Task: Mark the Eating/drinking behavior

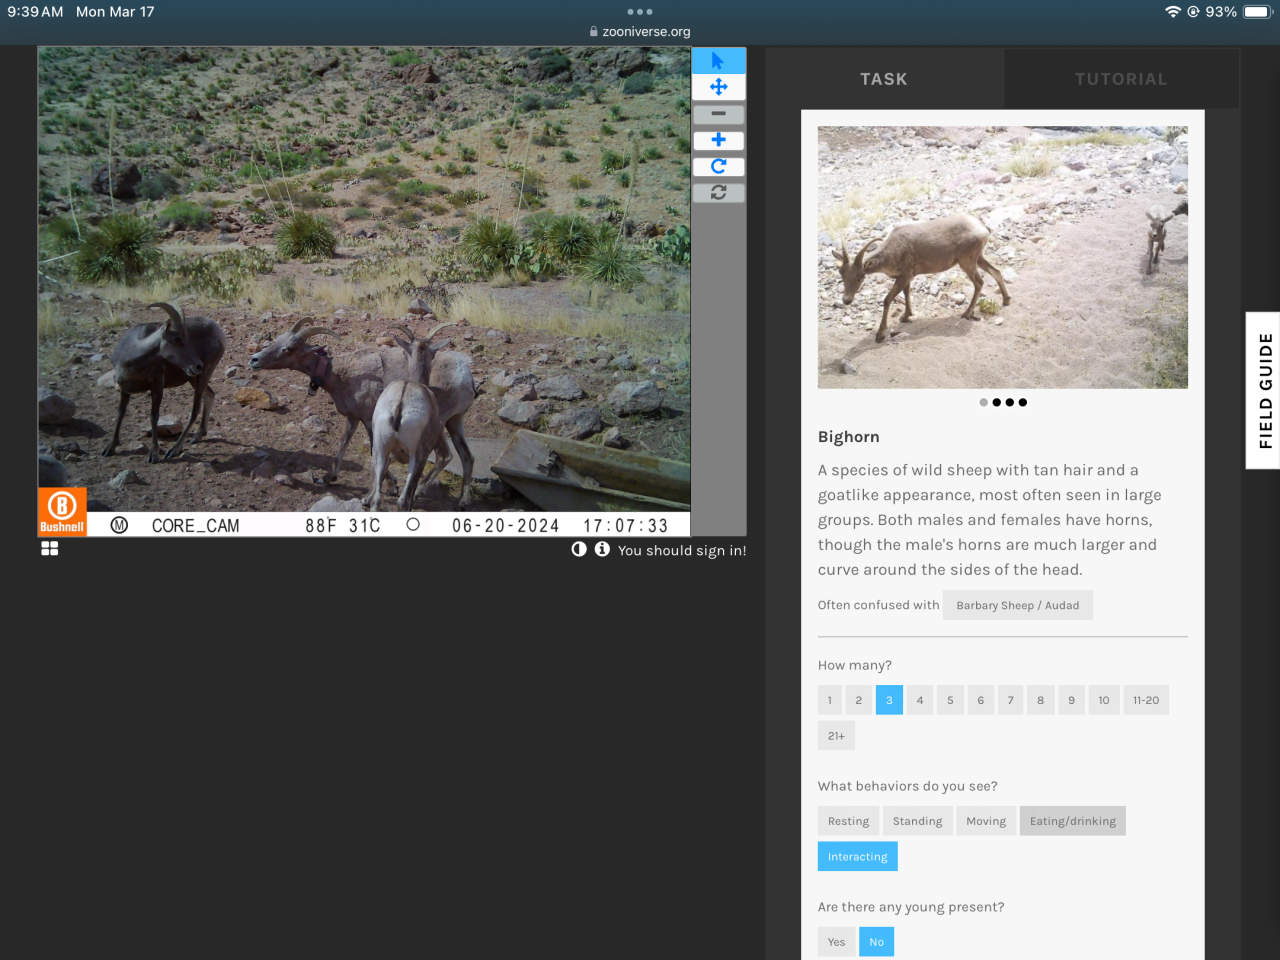Action: (x=1073, y=821)
